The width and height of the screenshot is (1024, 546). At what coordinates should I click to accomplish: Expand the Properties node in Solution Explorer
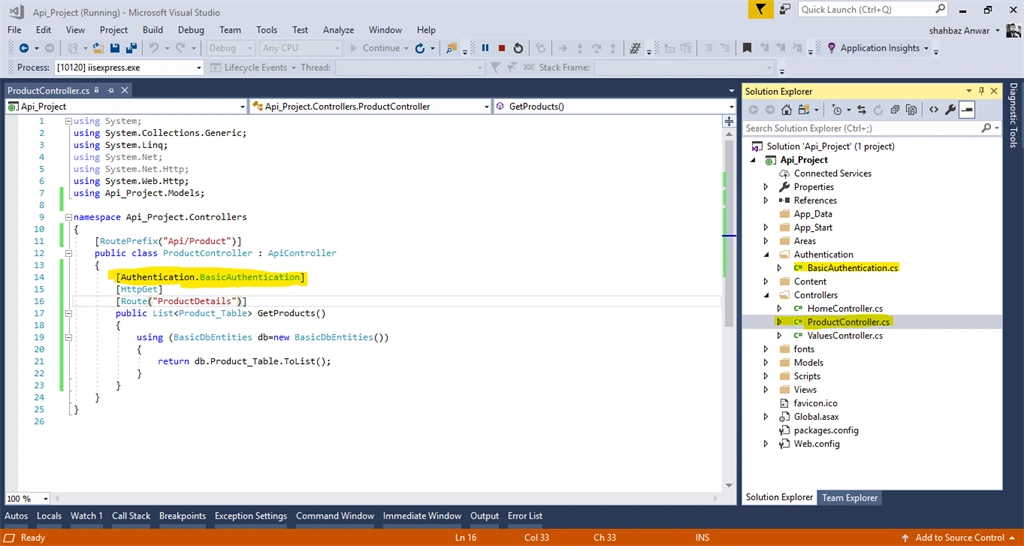766,187
